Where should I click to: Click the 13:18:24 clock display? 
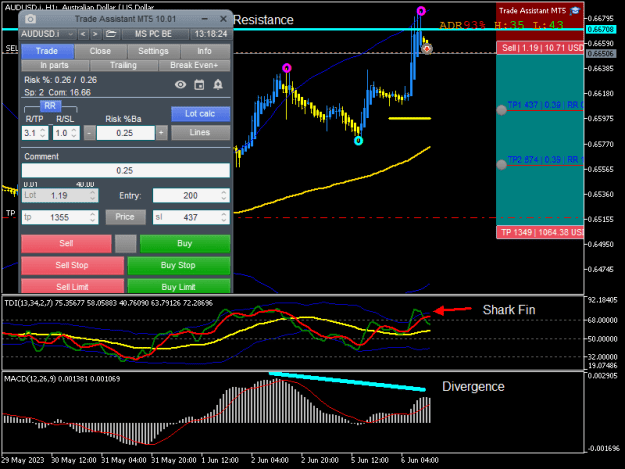click(211, 34)
